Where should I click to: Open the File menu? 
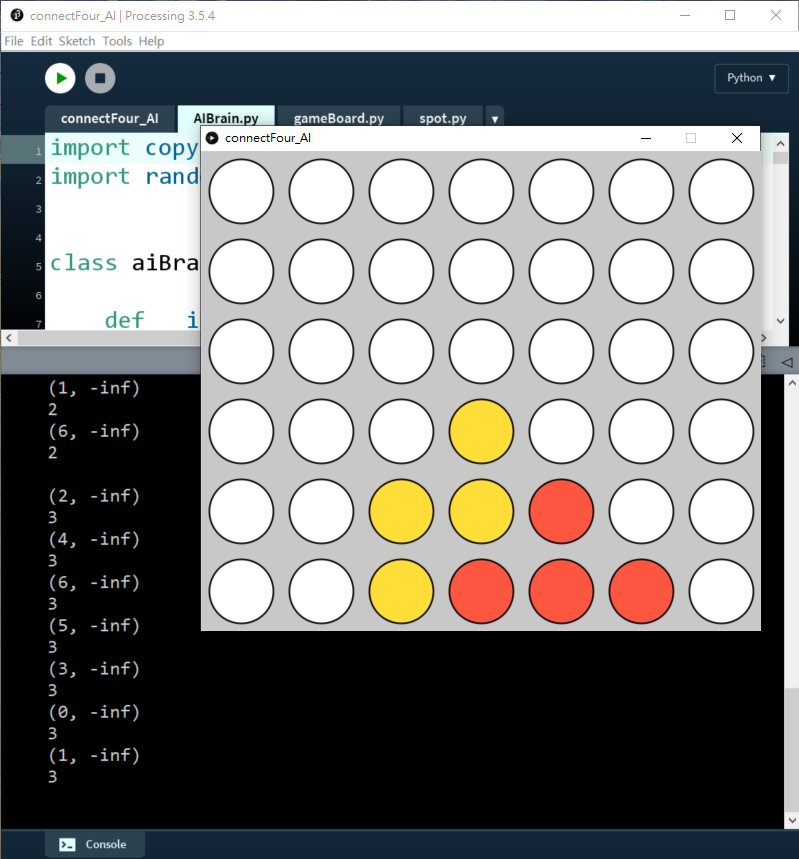click(x=14, y=41)
